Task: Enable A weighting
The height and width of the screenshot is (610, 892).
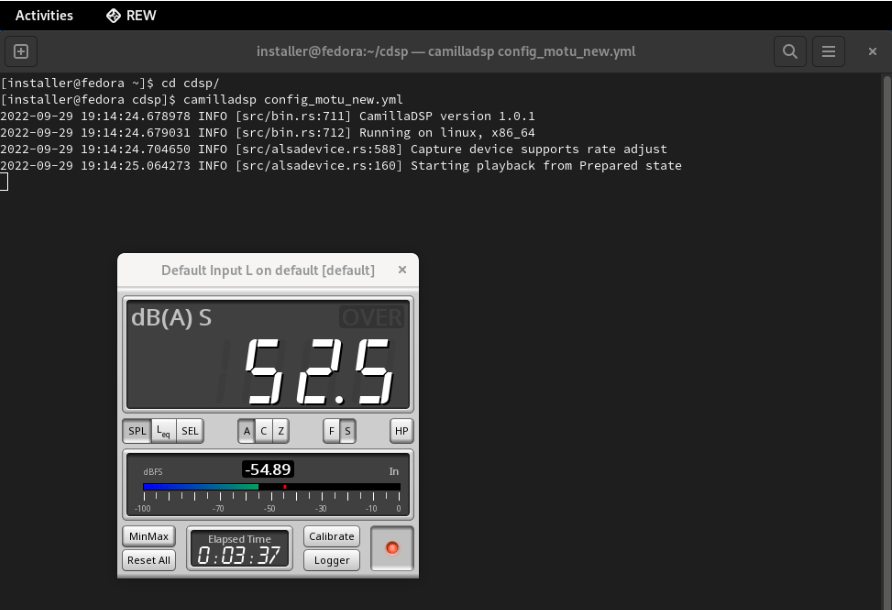Action: [246, 431]
